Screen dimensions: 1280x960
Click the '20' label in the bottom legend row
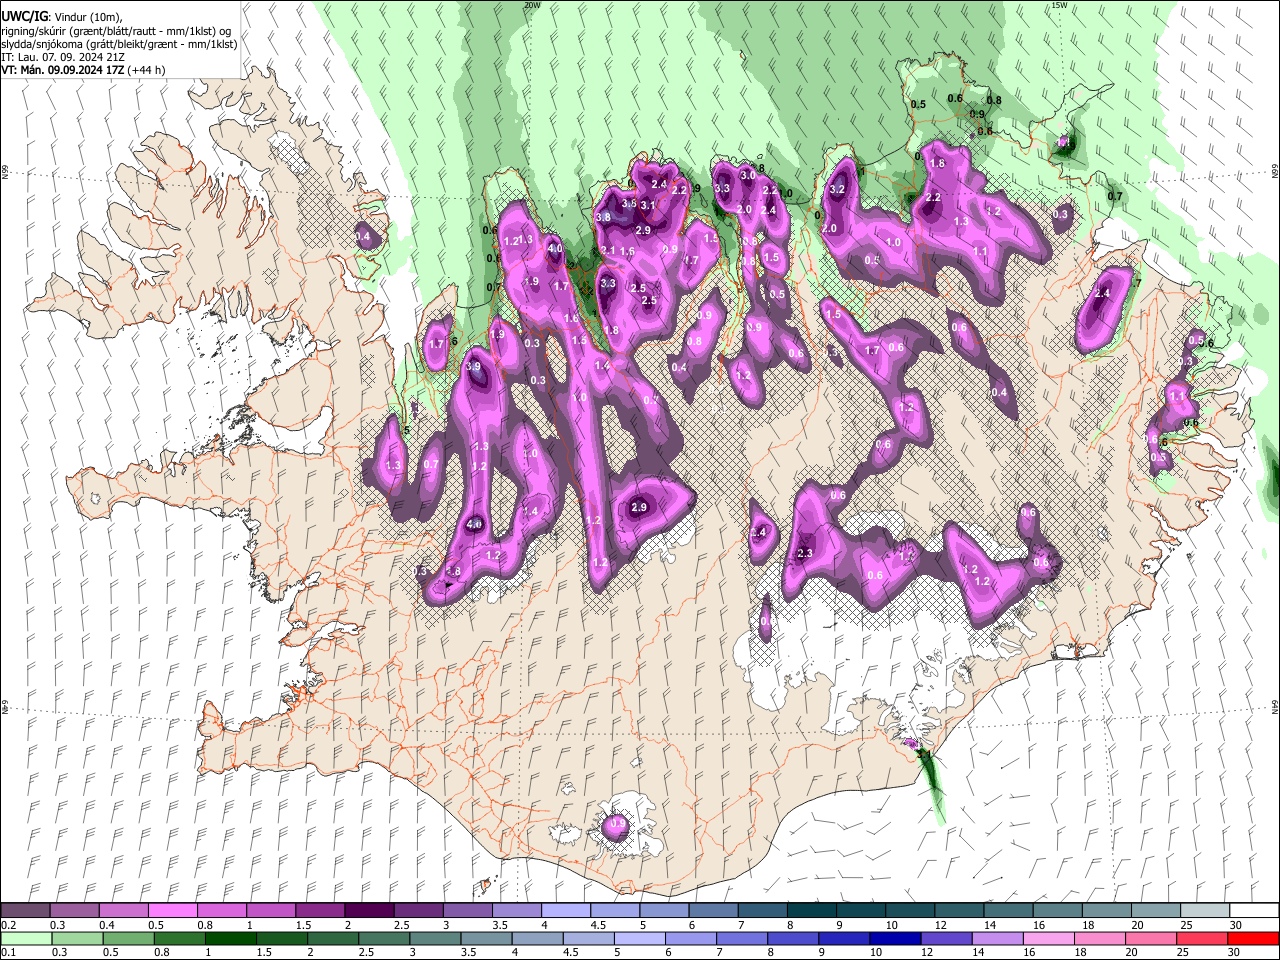pos(1132,952)
